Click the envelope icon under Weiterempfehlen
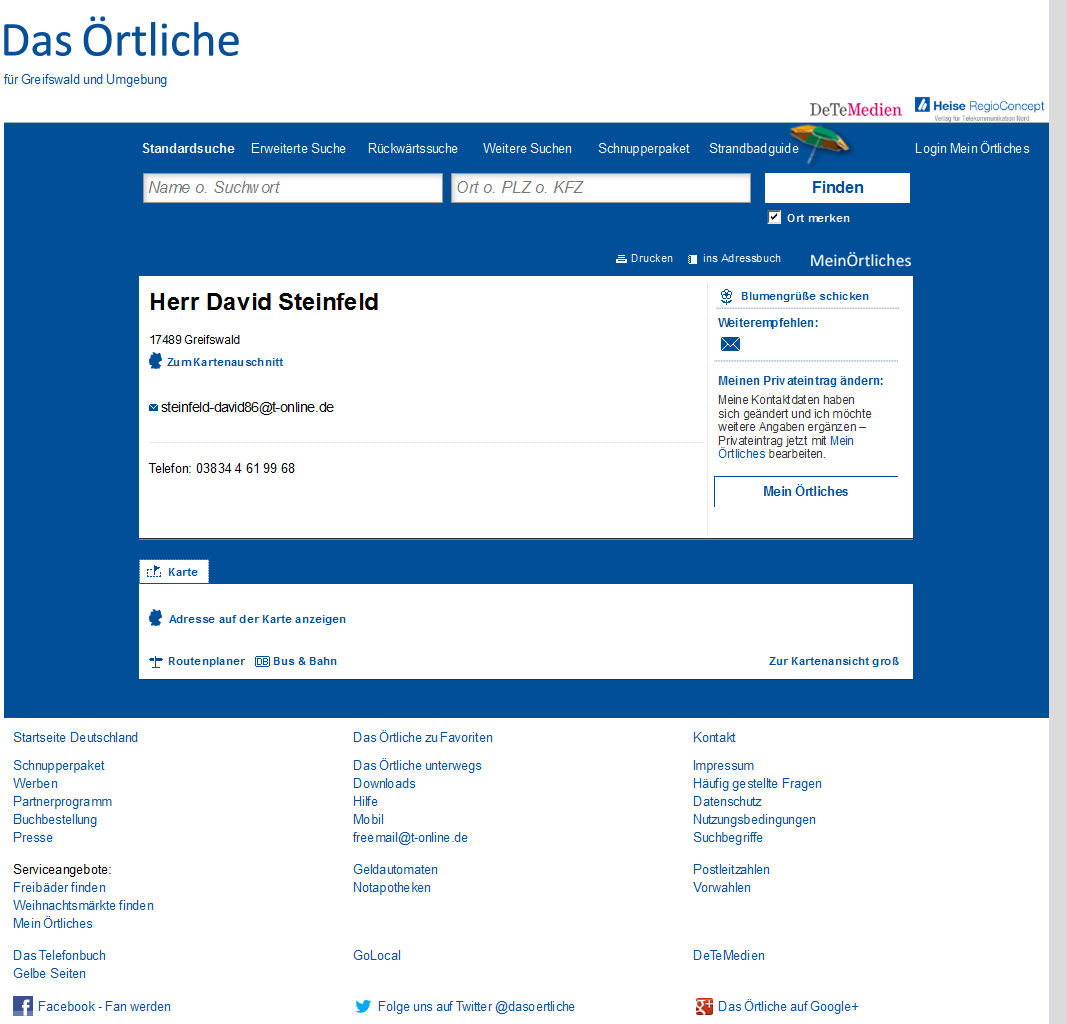This screenshot has width=1067, height=1024. [x=730, y=344]
